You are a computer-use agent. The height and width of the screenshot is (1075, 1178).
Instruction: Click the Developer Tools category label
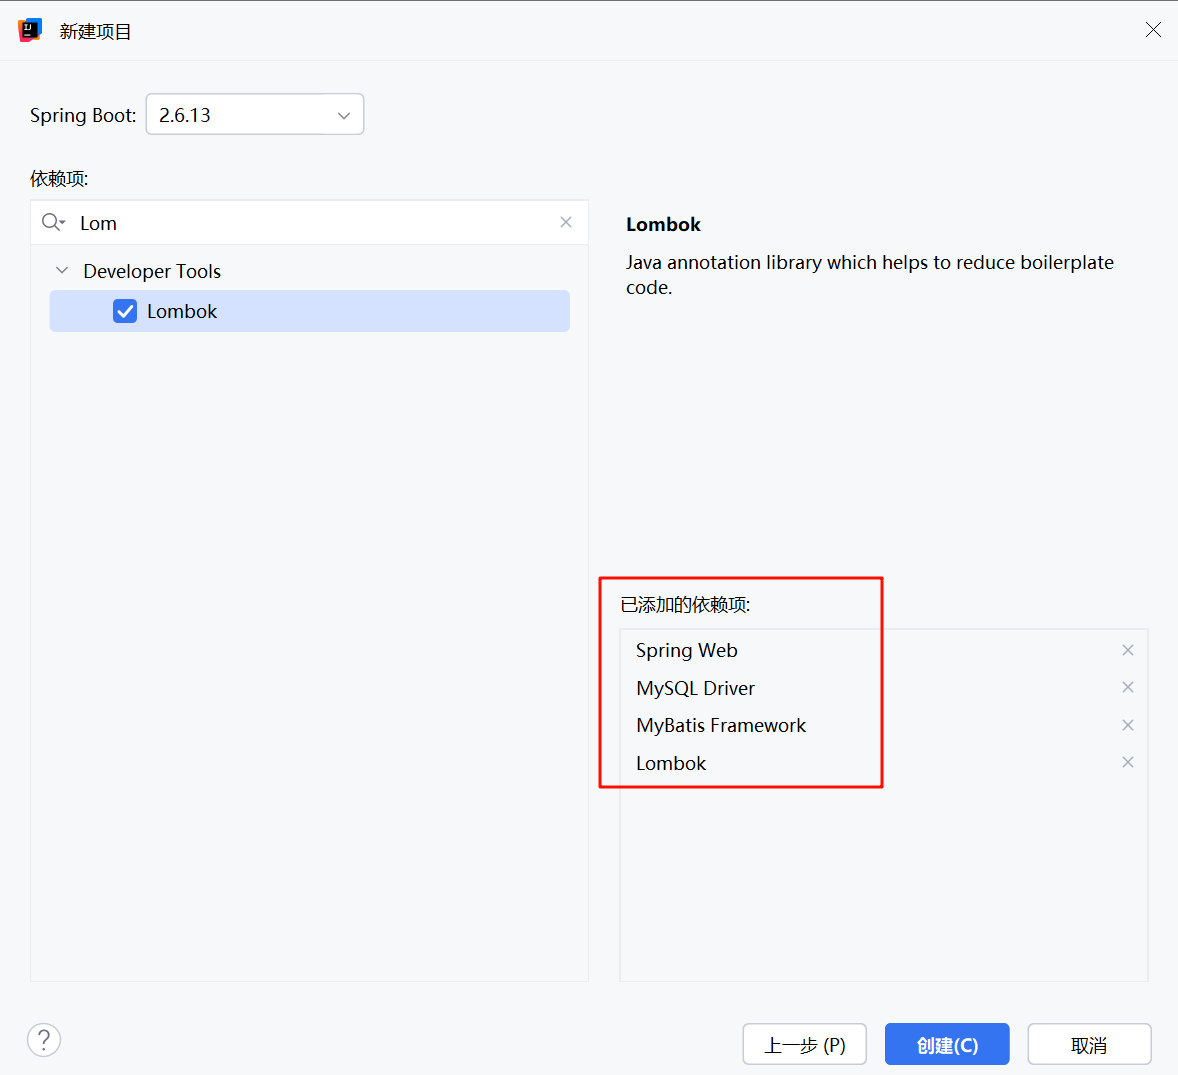click(x=152, y=271)
